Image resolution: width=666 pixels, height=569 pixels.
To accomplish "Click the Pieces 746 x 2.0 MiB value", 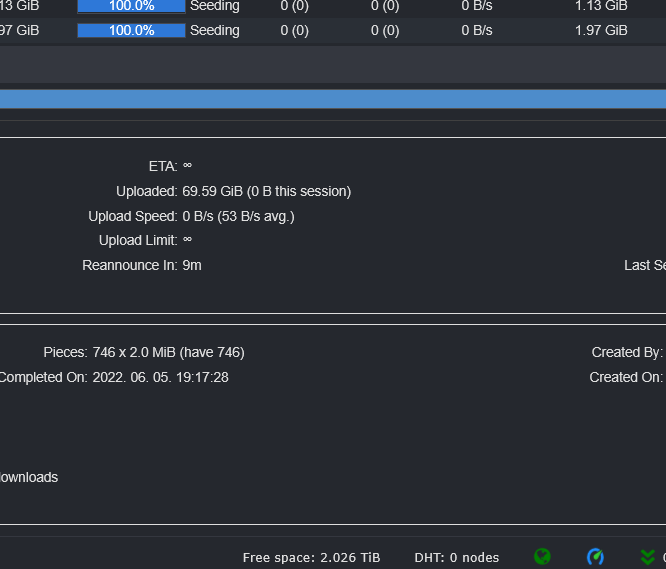I will tap(168, 352).
